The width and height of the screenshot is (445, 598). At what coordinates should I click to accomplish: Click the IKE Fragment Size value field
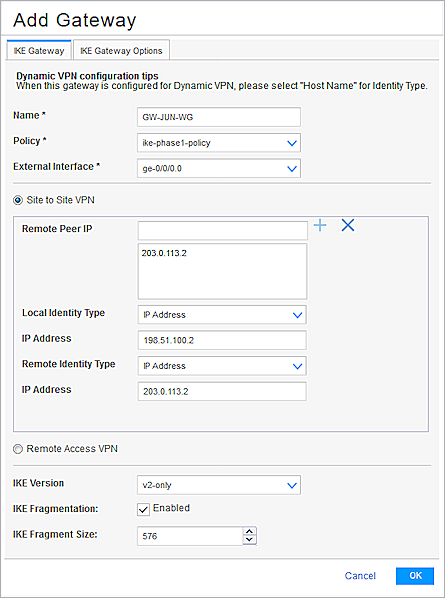click(190, 536)
